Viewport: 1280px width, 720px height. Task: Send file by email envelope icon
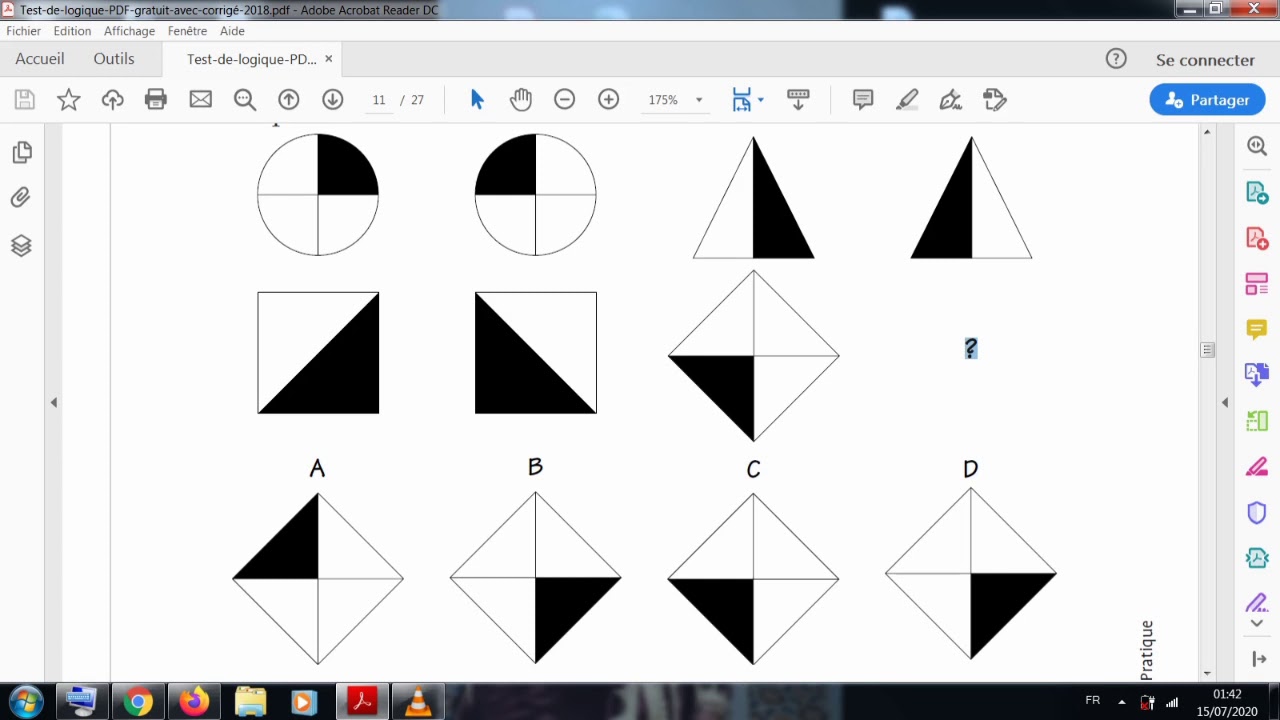pyautogui.click(x=201, y=100)
